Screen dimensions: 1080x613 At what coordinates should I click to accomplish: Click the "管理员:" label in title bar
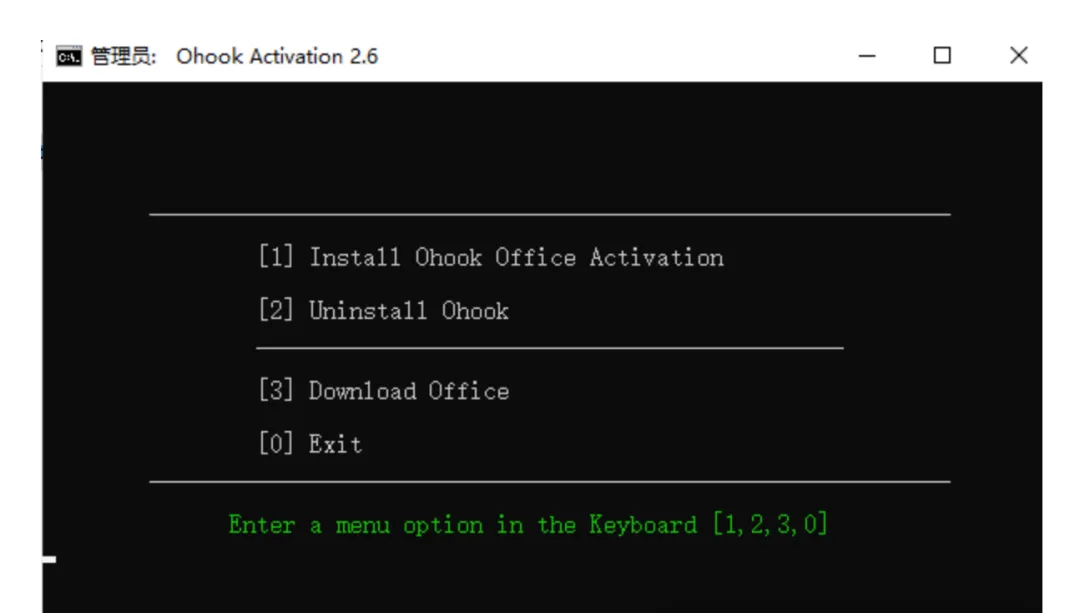[123, 56]
